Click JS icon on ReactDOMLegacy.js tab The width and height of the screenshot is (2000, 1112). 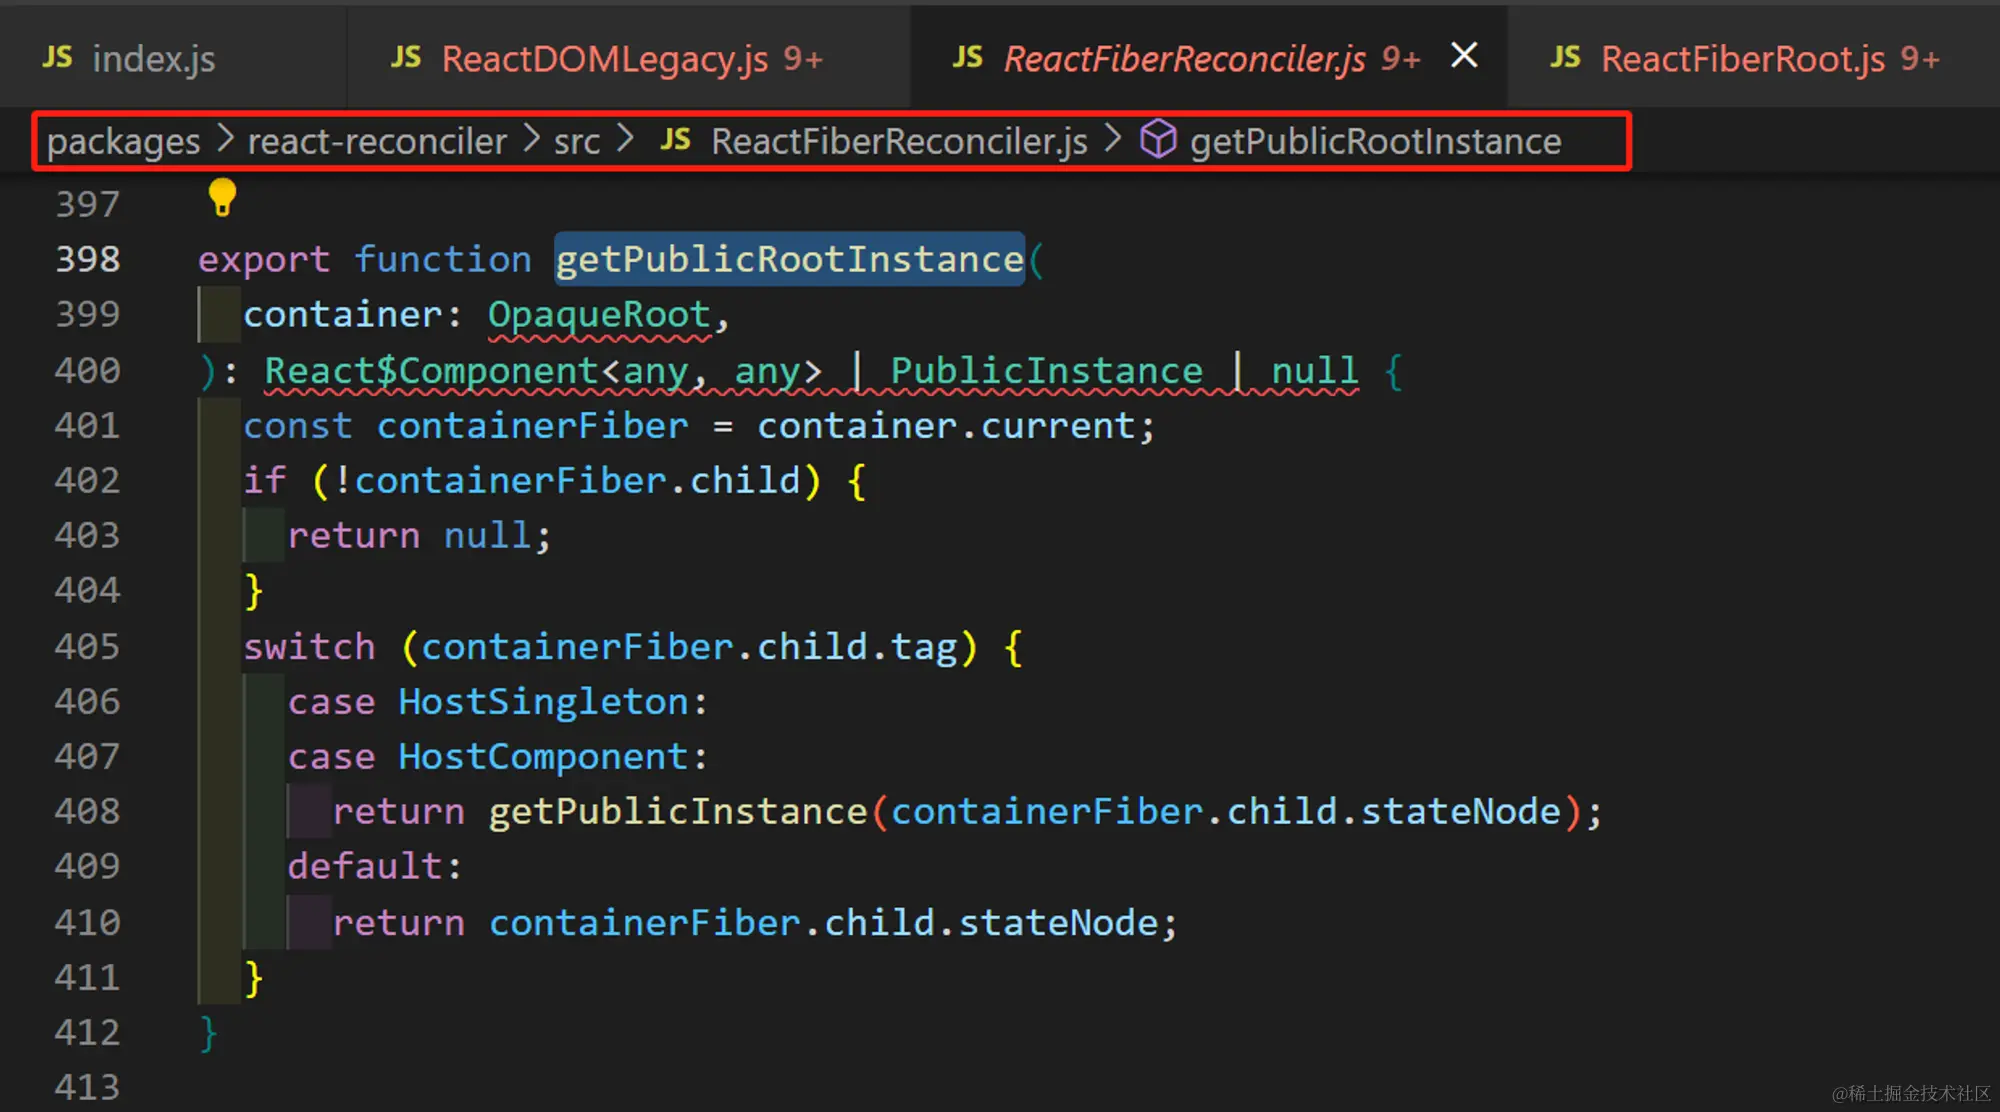(x=406, y=58)
